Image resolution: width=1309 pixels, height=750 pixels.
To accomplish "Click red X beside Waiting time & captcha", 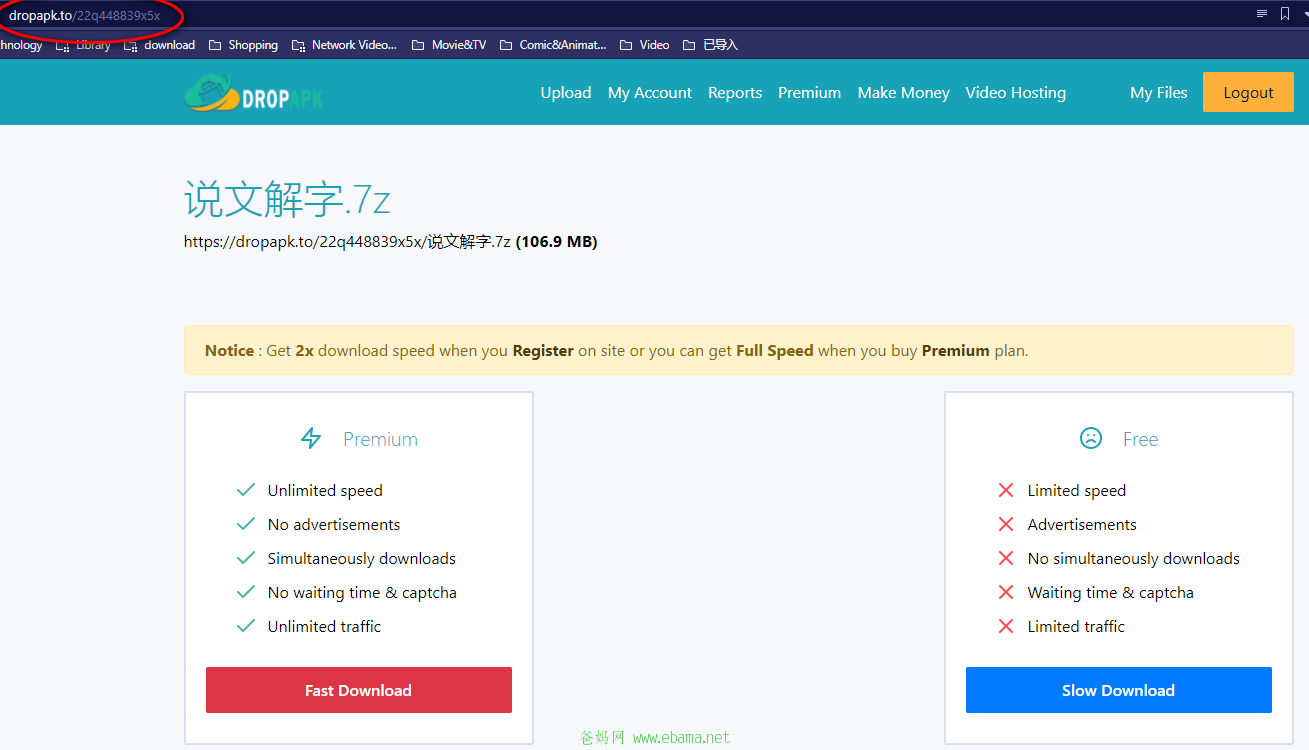I will coord(1006,592).
